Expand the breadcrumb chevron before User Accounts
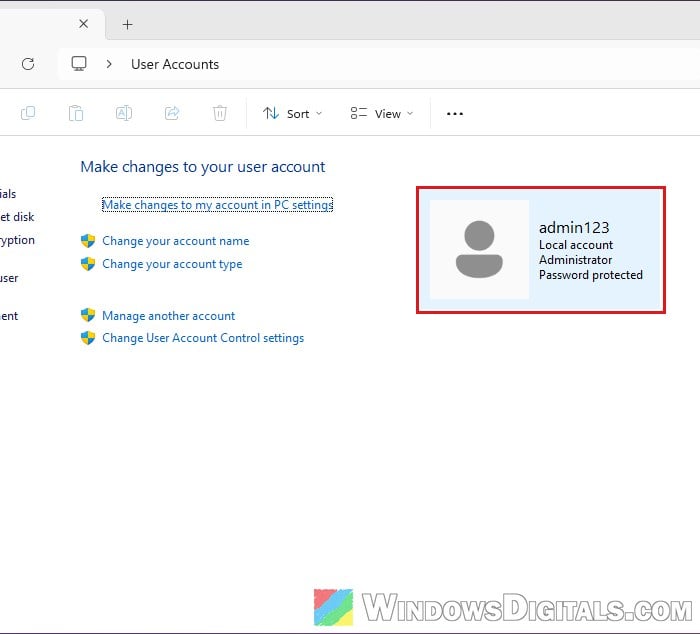The image size is (700, 634). coord(109,64)
